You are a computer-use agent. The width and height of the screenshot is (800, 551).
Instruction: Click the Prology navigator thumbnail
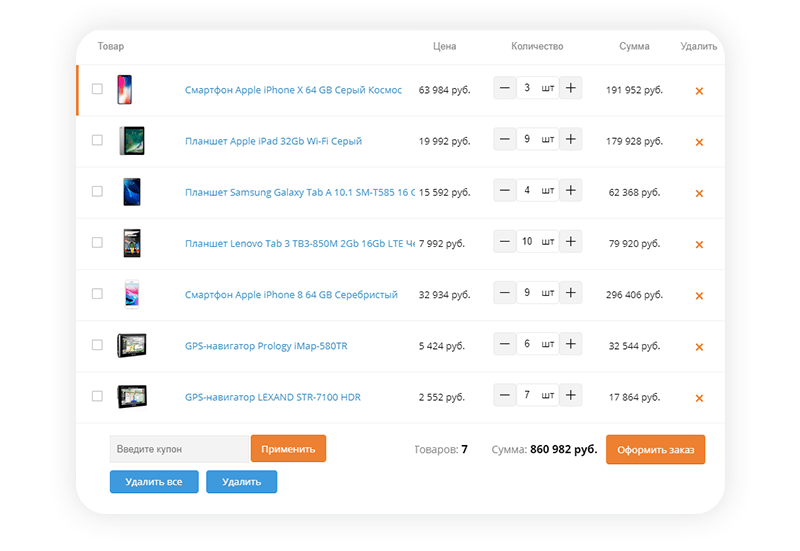(132, 345)
